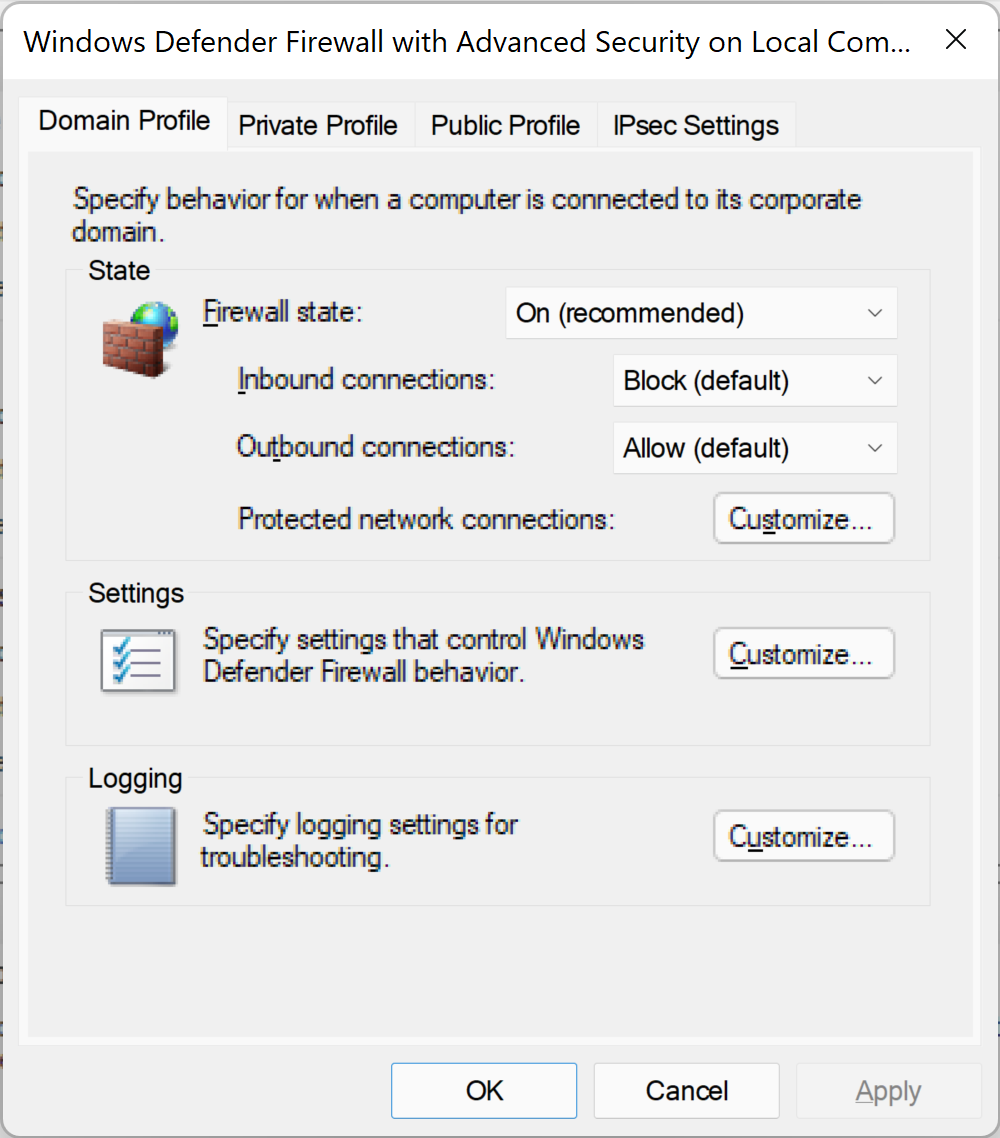
Task: Customize Windows Defender Firewall behavior settings
Action: tap(803, 653)
